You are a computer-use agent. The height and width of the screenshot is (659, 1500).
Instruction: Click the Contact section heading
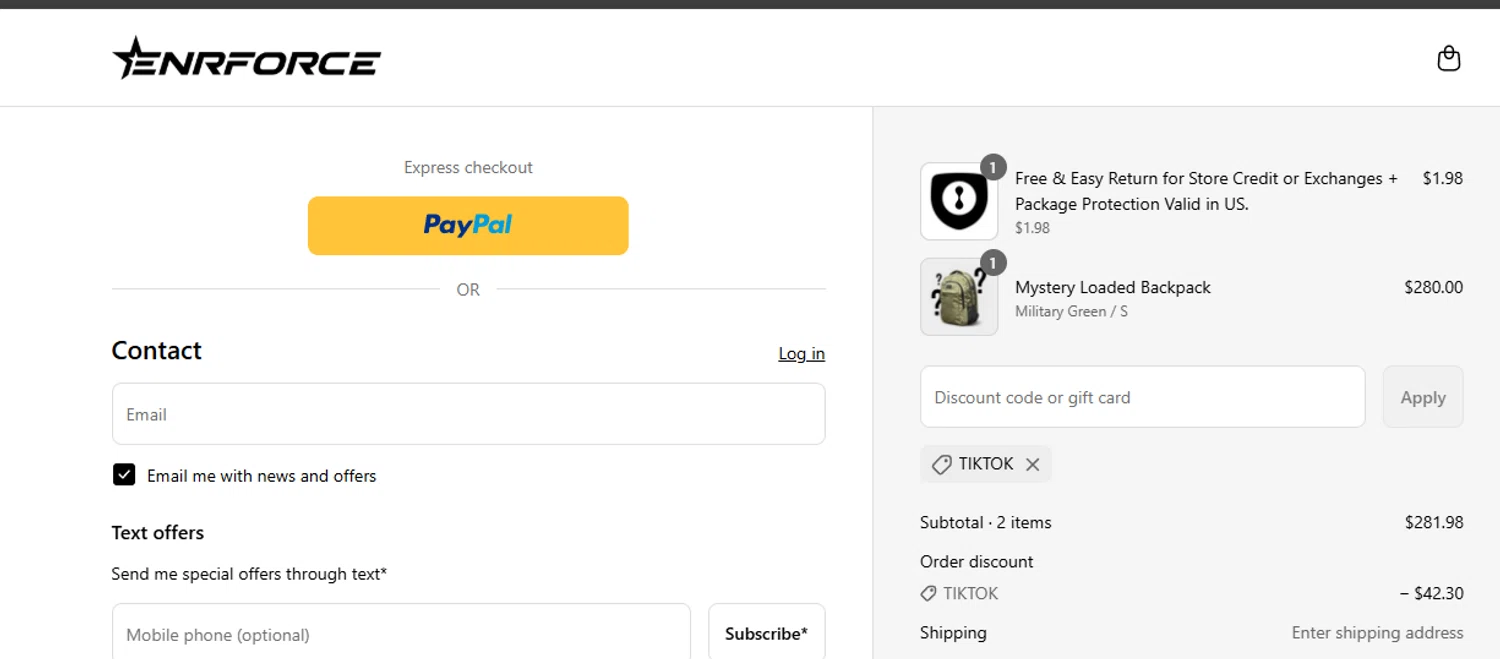pos(157,350)
